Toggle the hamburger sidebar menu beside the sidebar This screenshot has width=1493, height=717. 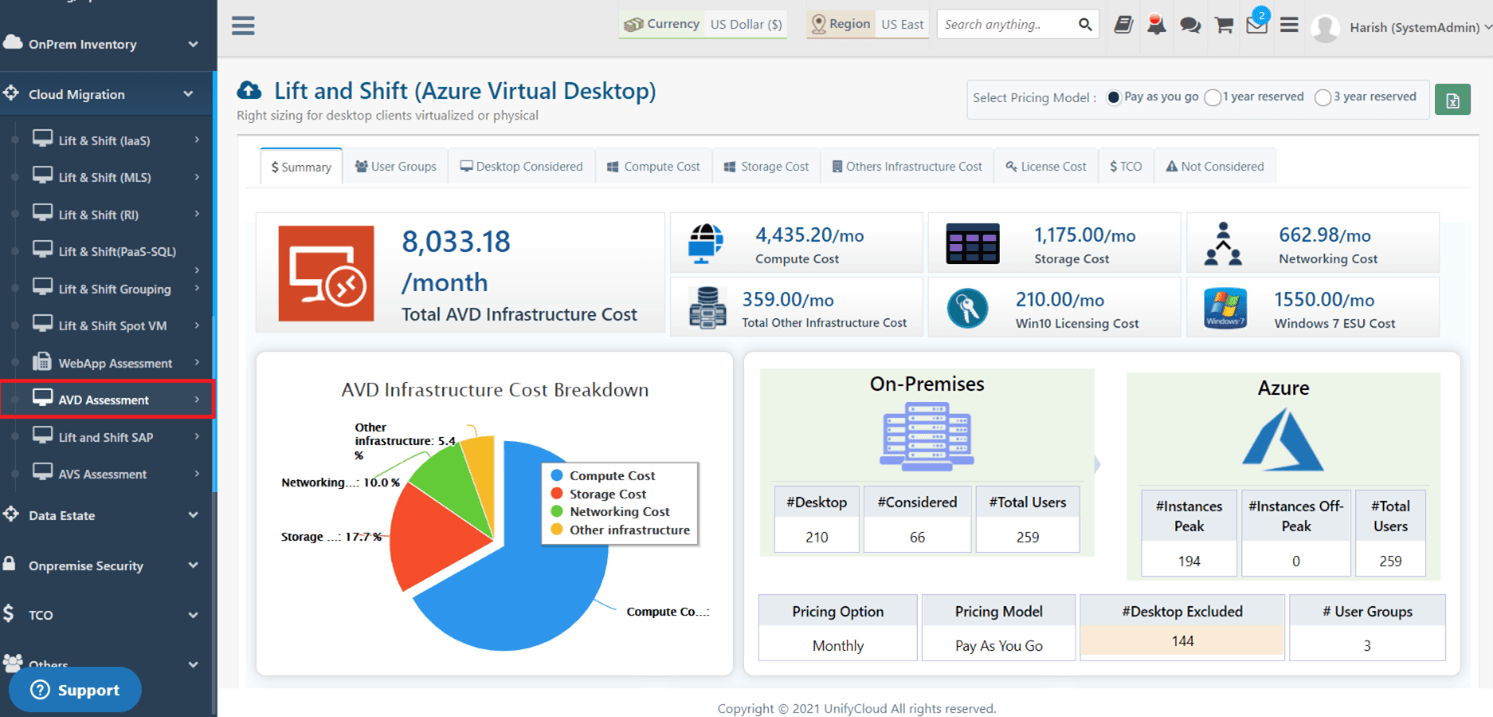tap(243, 26)
